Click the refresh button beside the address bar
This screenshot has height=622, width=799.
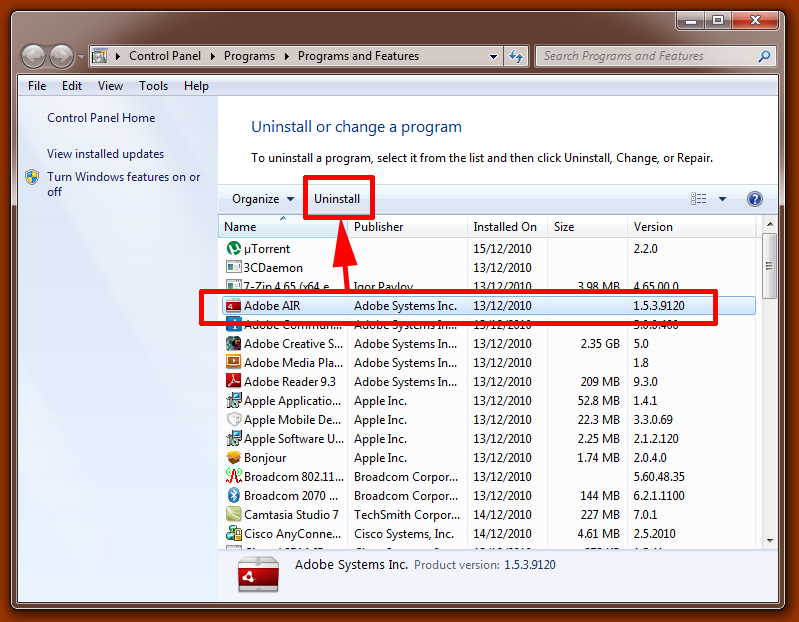click(x=516, y=56)
